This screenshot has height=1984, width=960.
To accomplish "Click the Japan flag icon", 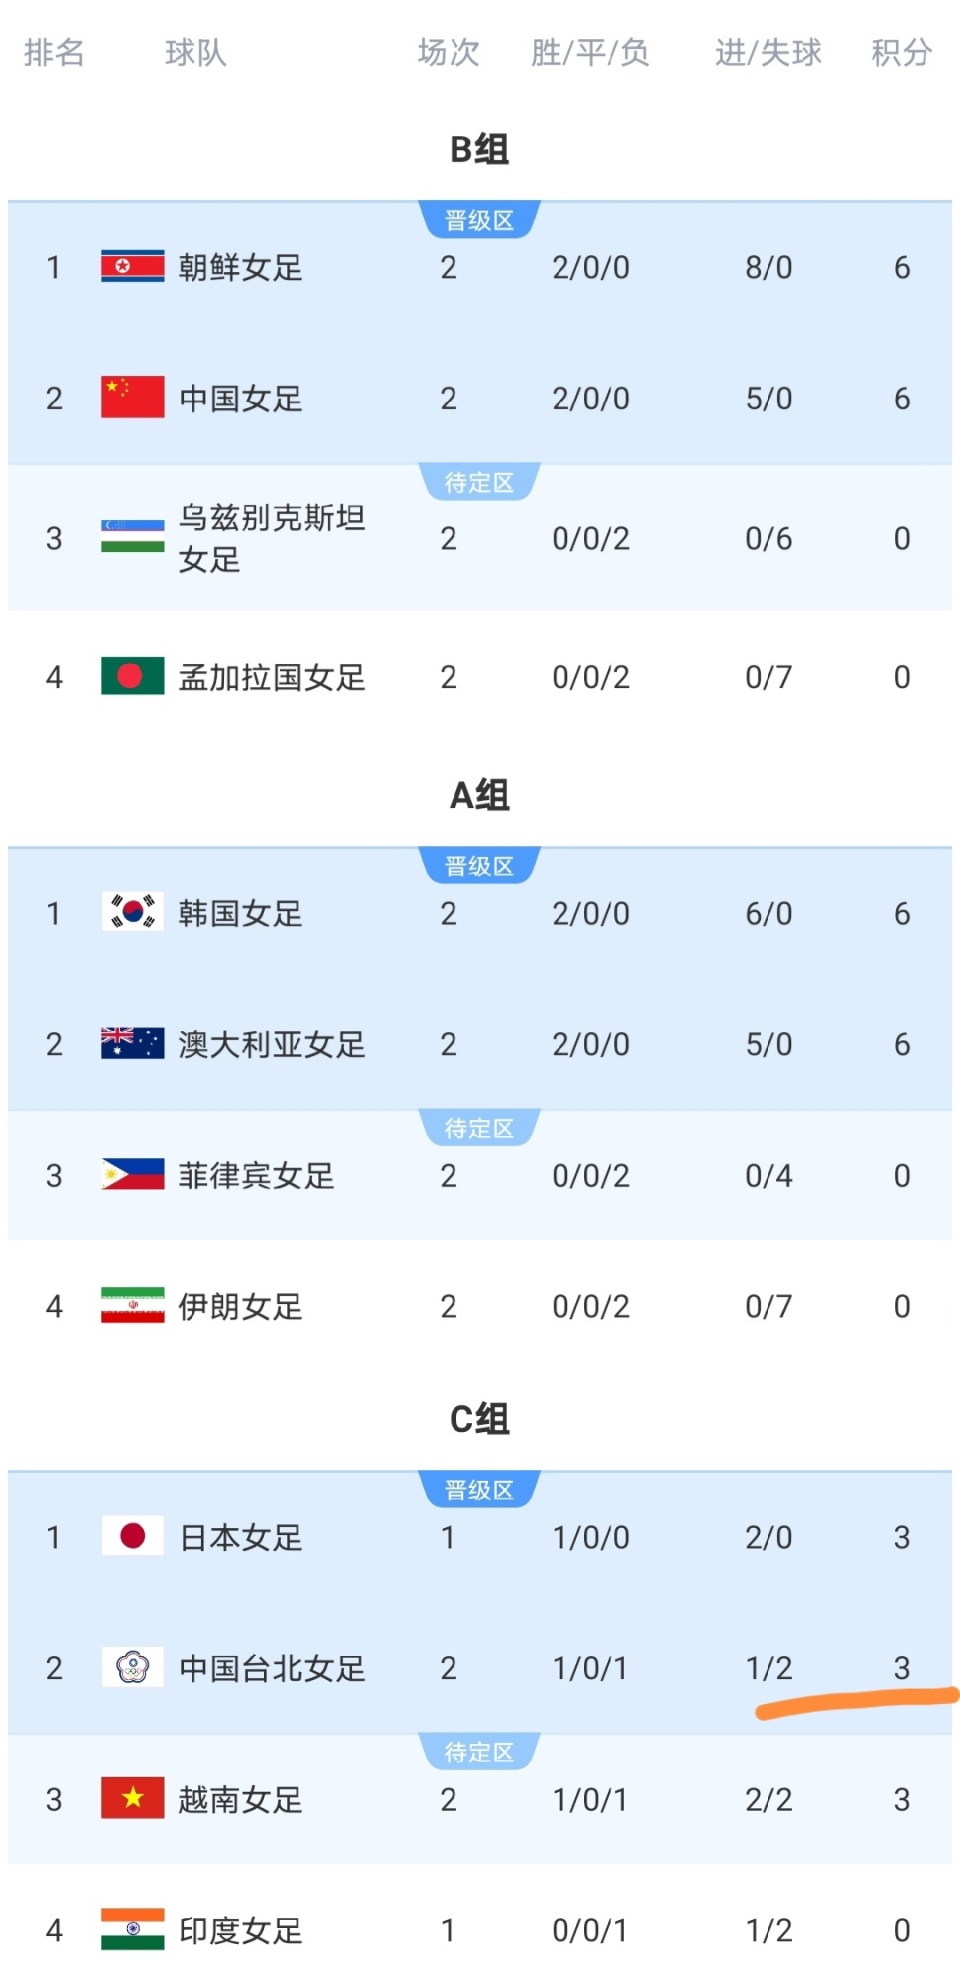I will click(x=132, y=1536).
